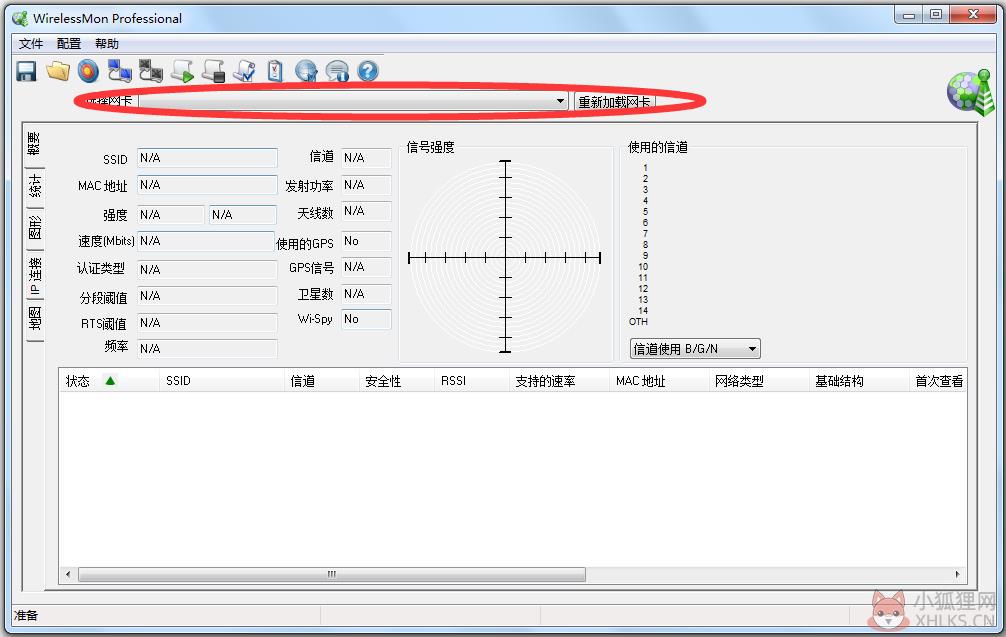Start logging with green play scroll icon
Image resolution: width=1006 pixels, height=637 pixels.
(x=183, y=71)
